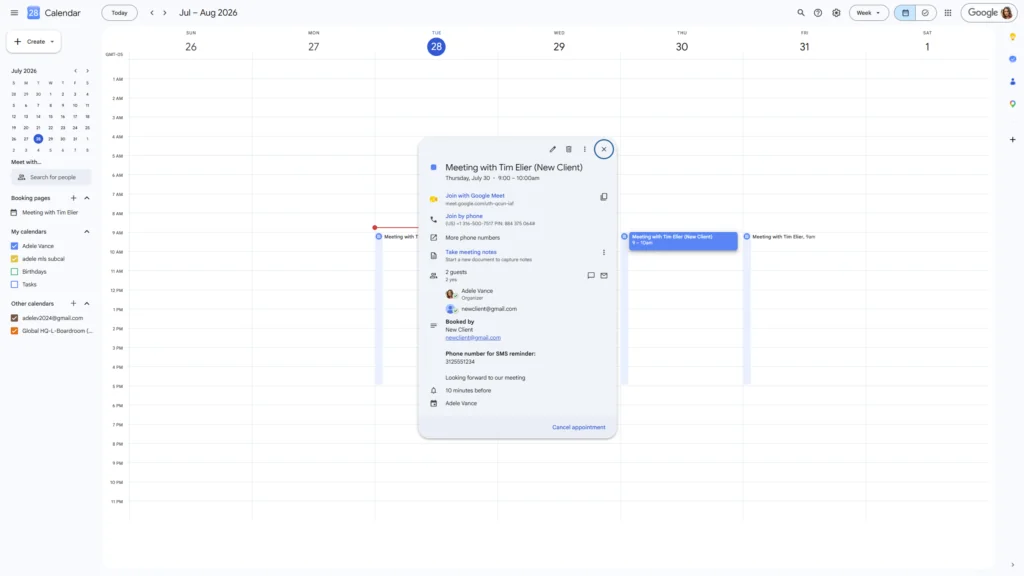Show previous month in mini calendar

[x=75, y=71]
